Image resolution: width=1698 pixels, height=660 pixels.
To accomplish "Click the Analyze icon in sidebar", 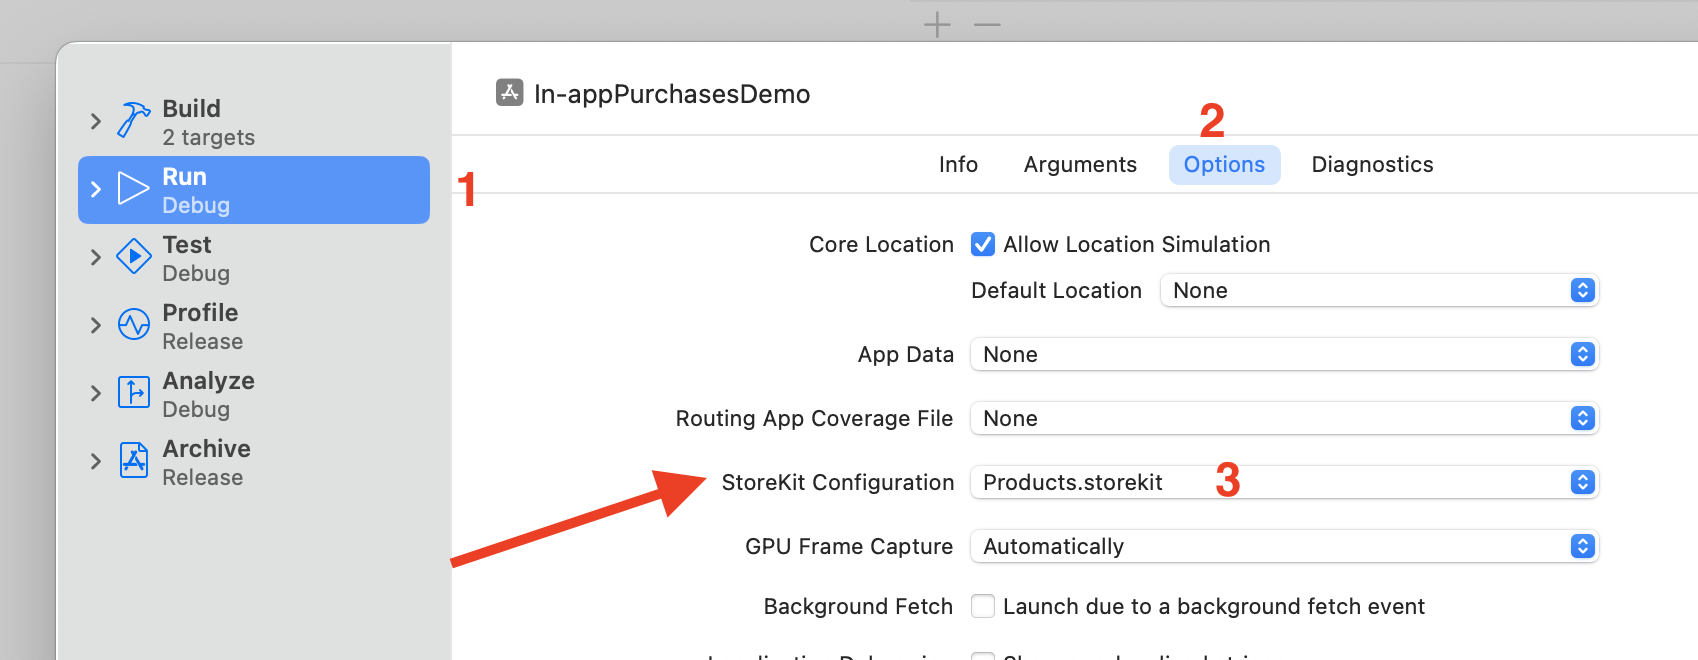I will [133, 392].
